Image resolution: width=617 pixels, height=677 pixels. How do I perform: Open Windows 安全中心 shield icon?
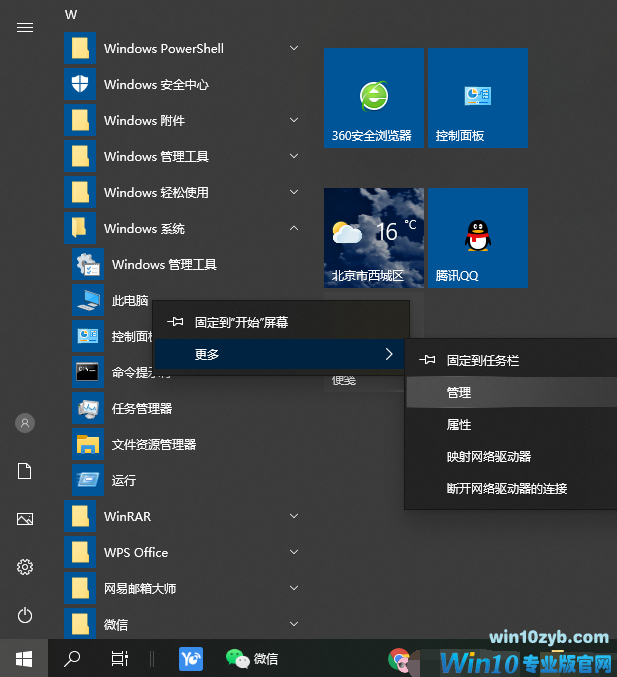click(80, 84)
